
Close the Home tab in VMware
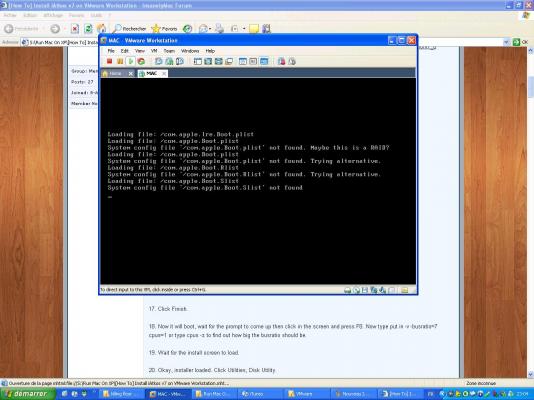[130, 74]
